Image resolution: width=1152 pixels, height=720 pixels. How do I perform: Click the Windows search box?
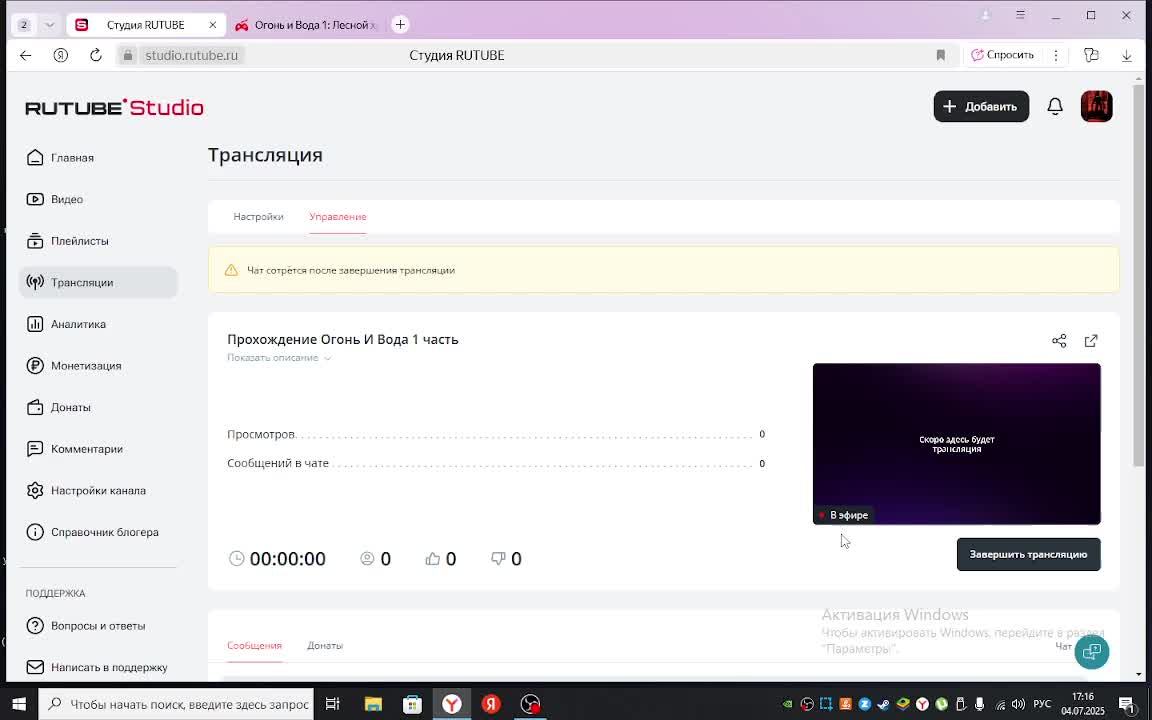(x=176, y=704)
